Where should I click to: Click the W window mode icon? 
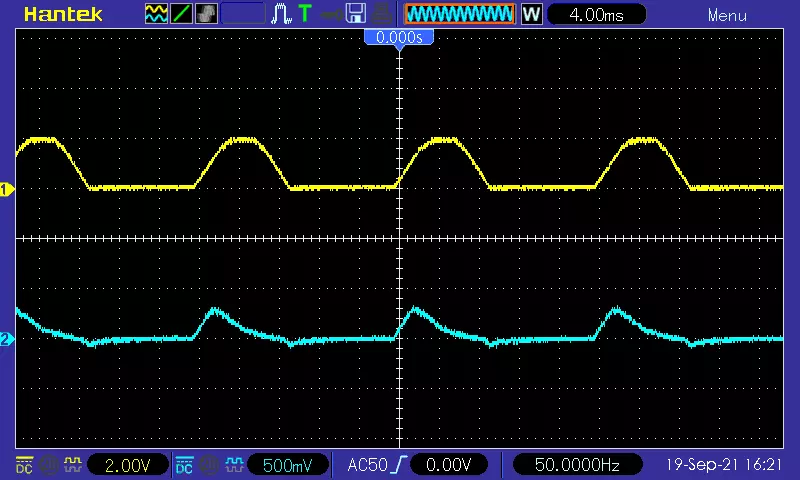coord(531,14)
